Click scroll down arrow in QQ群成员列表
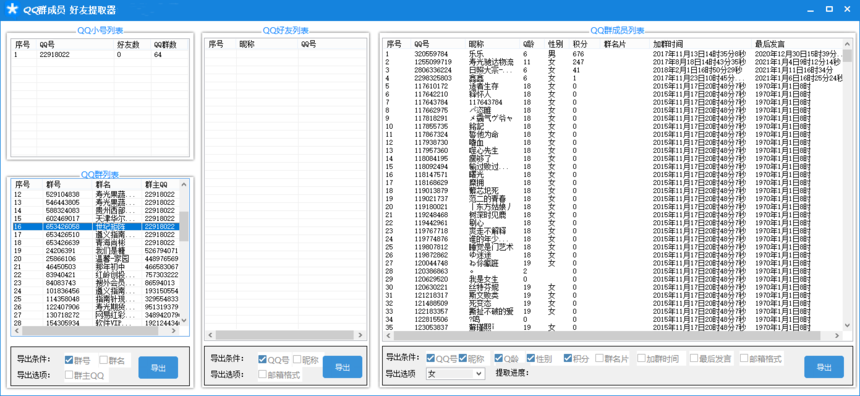This screenshot has width=860, height=396. pos(847,326)
